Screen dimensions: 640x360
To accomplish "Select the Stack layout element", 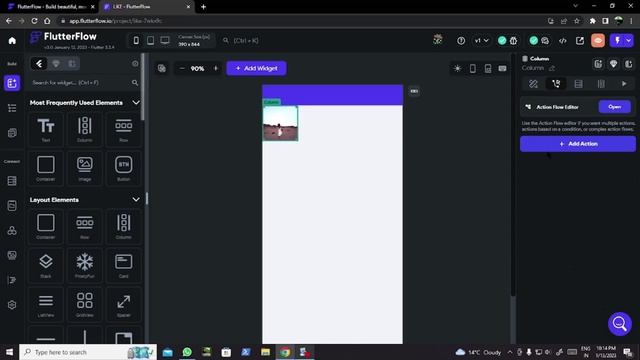I will click(46, 265).
